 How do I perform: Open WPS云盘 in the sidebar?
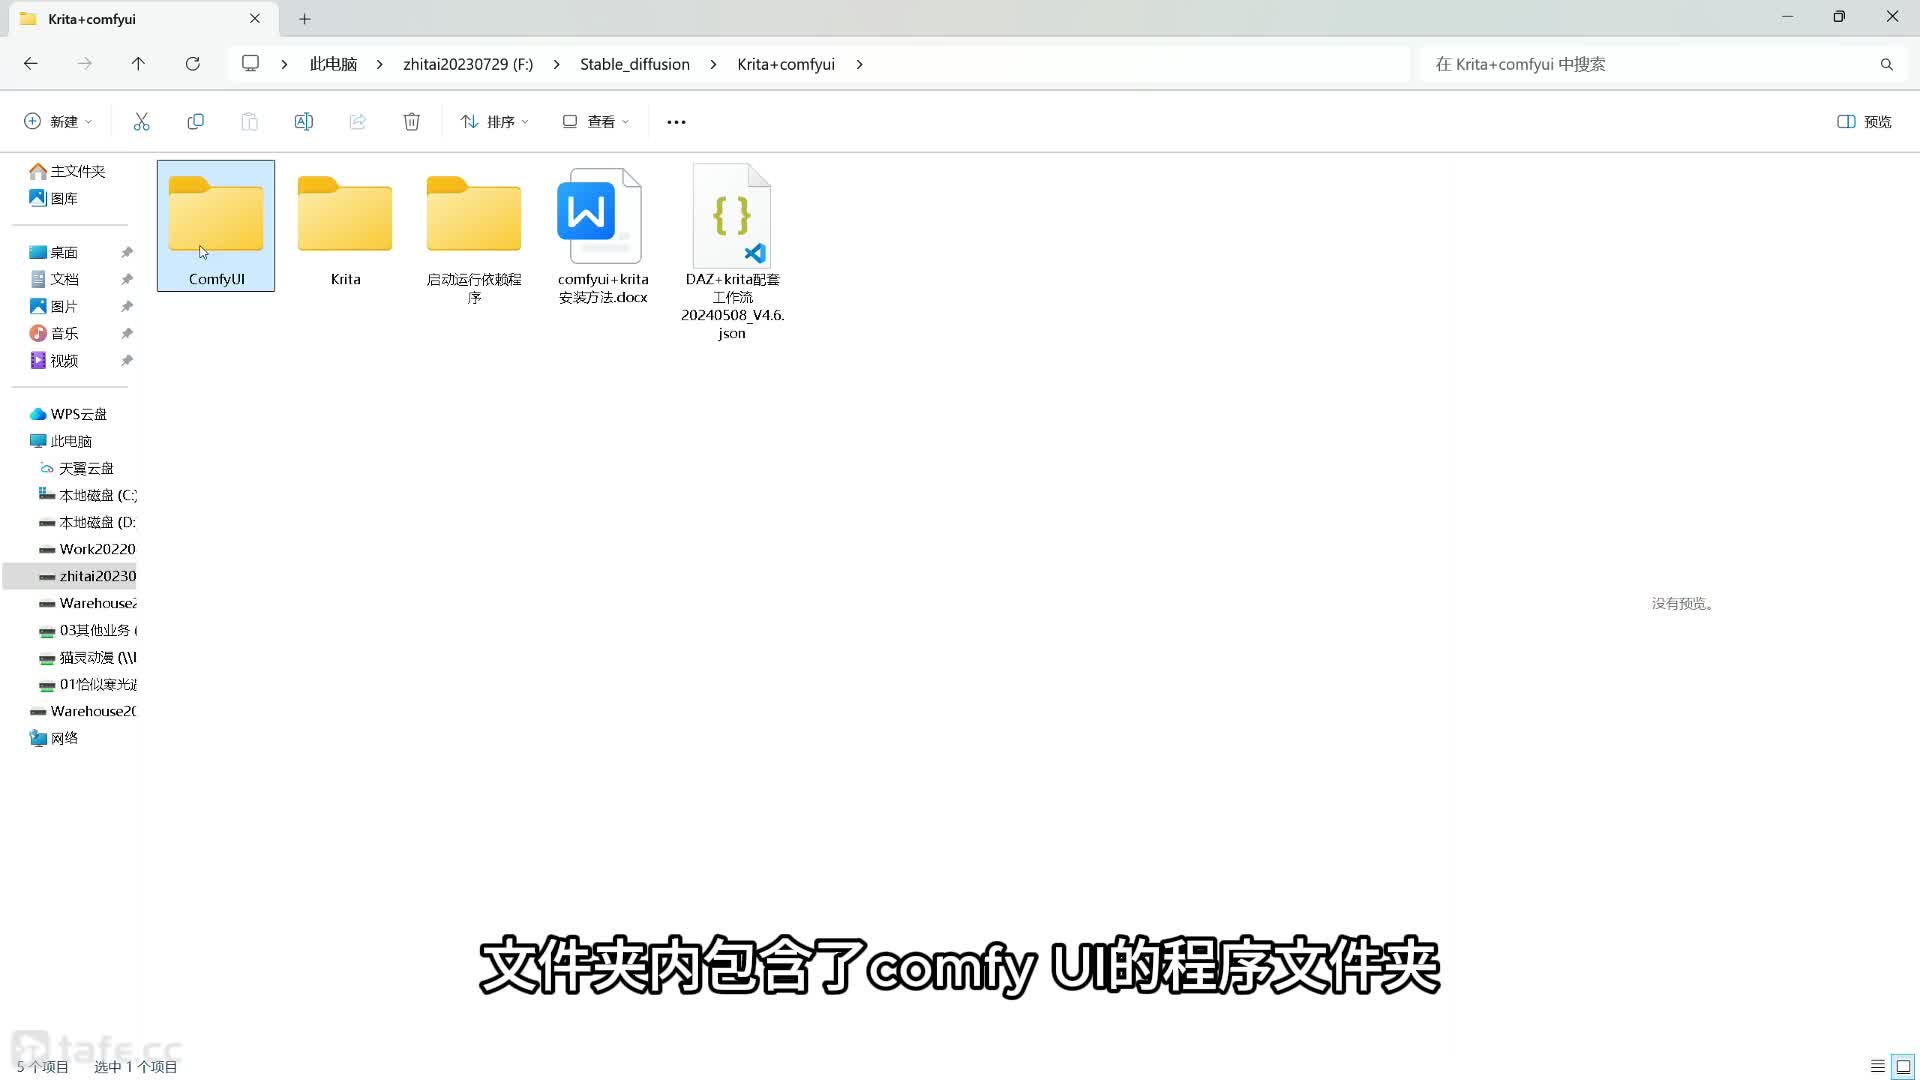tap(68, 414)
